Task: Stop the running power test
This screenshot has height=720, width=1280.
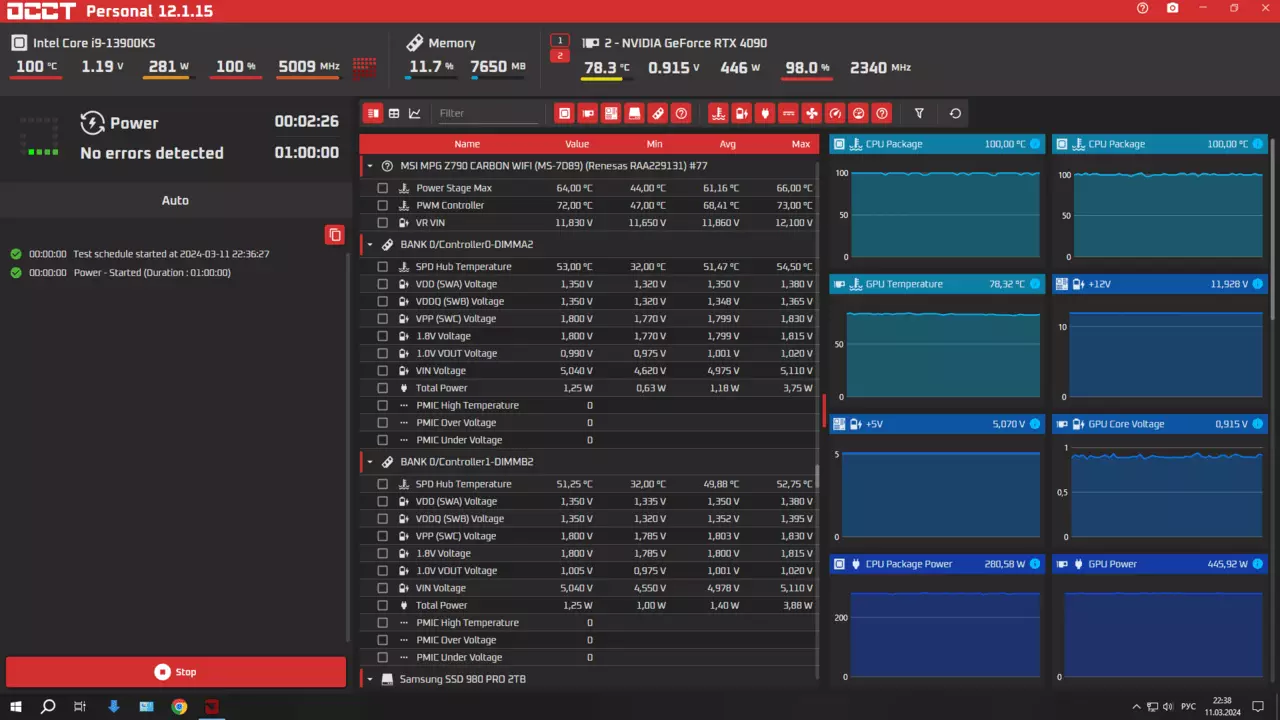Action: pos(176,672)
